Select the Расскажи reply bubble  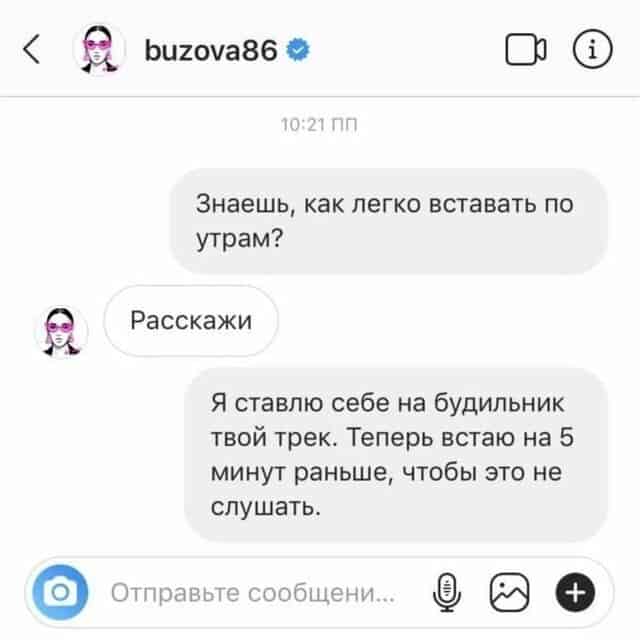pos(191,320)
